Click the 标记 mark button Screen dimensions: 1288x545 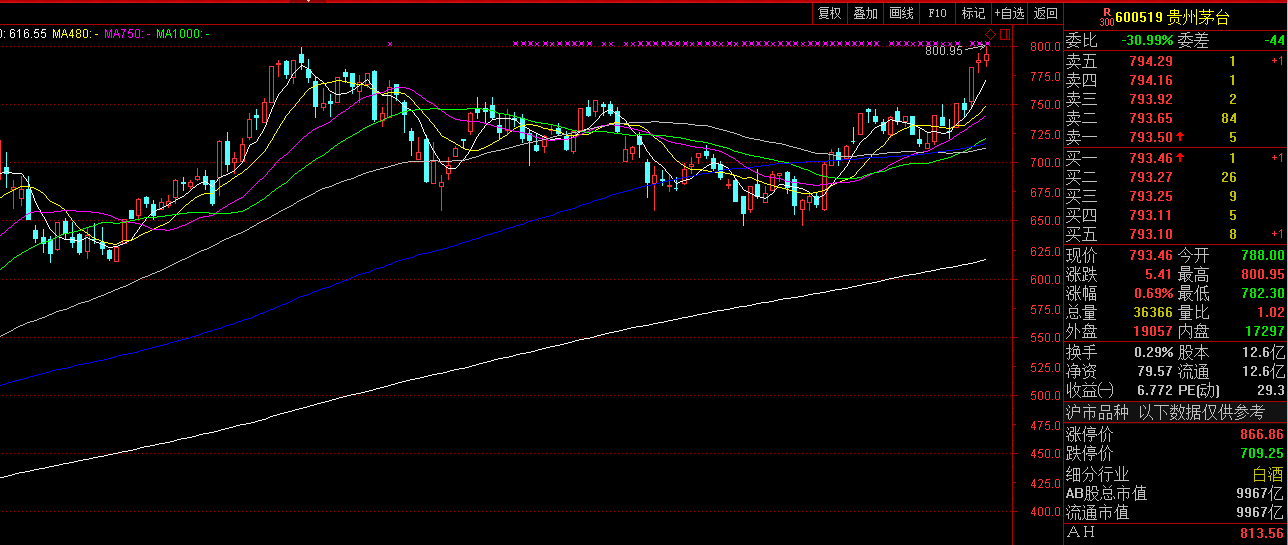point(972,13)
